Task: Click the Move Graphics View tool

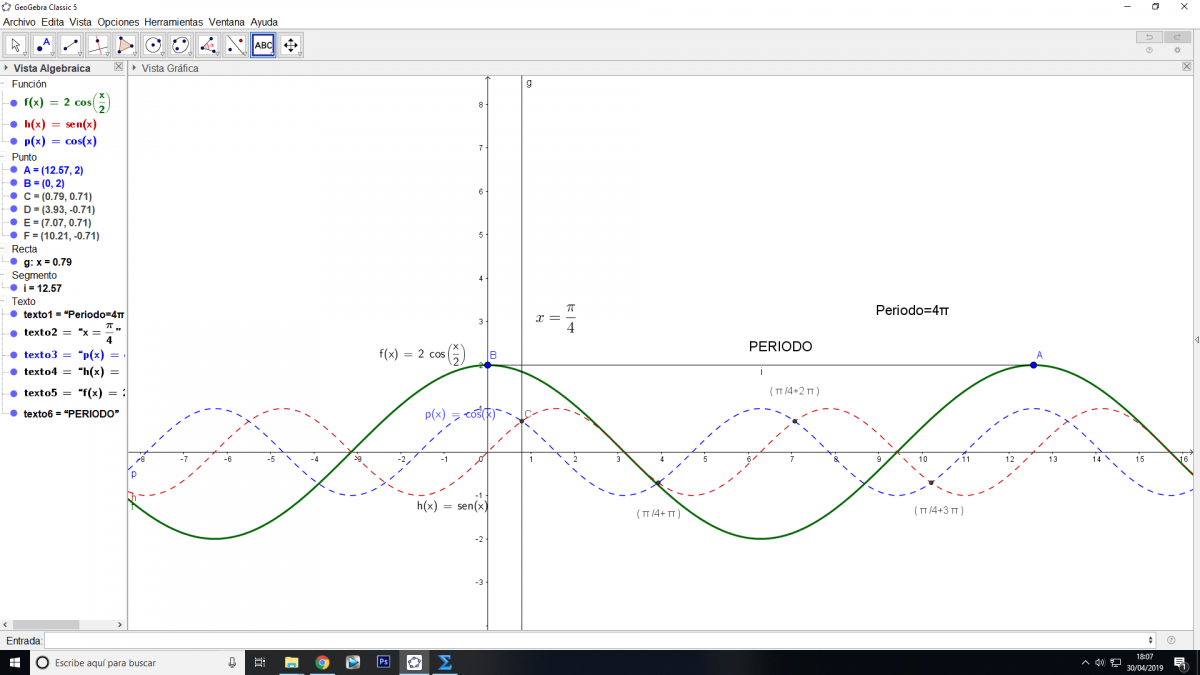Action: point(291,45)
